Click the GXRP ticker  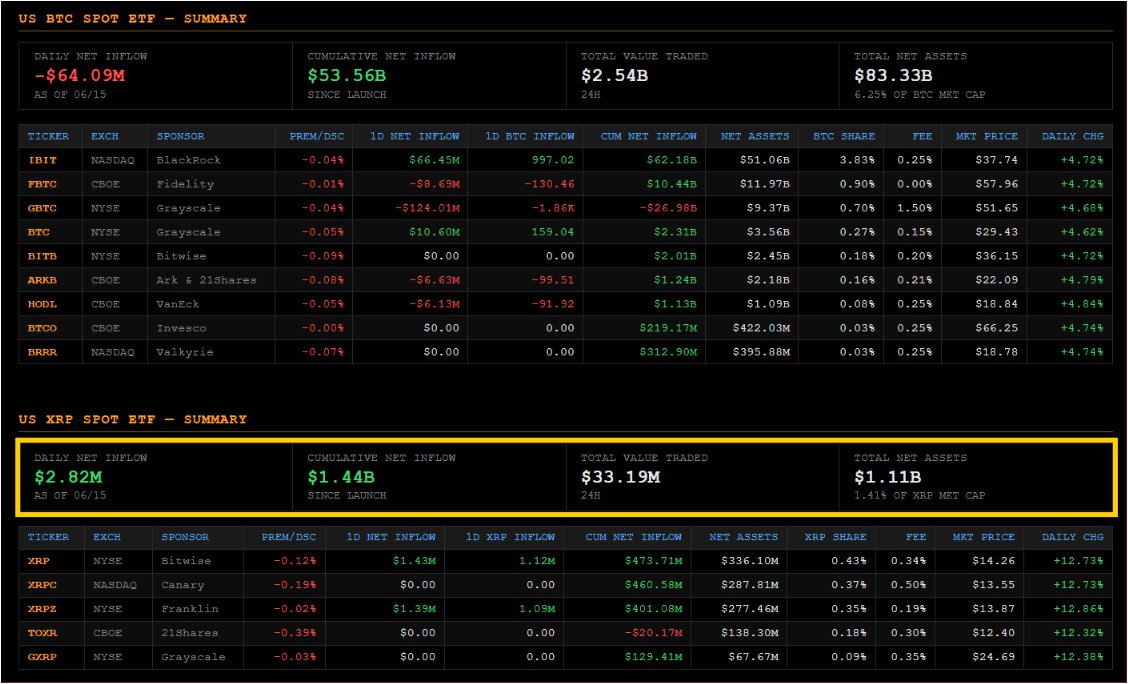tap(42, 657)
